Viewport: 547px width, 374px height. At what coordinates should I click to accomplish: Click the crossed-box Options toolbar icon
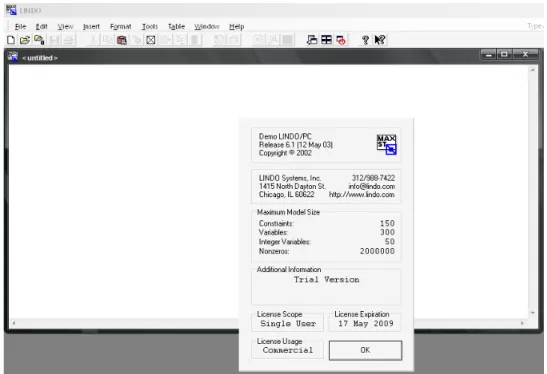click(151, 40)
